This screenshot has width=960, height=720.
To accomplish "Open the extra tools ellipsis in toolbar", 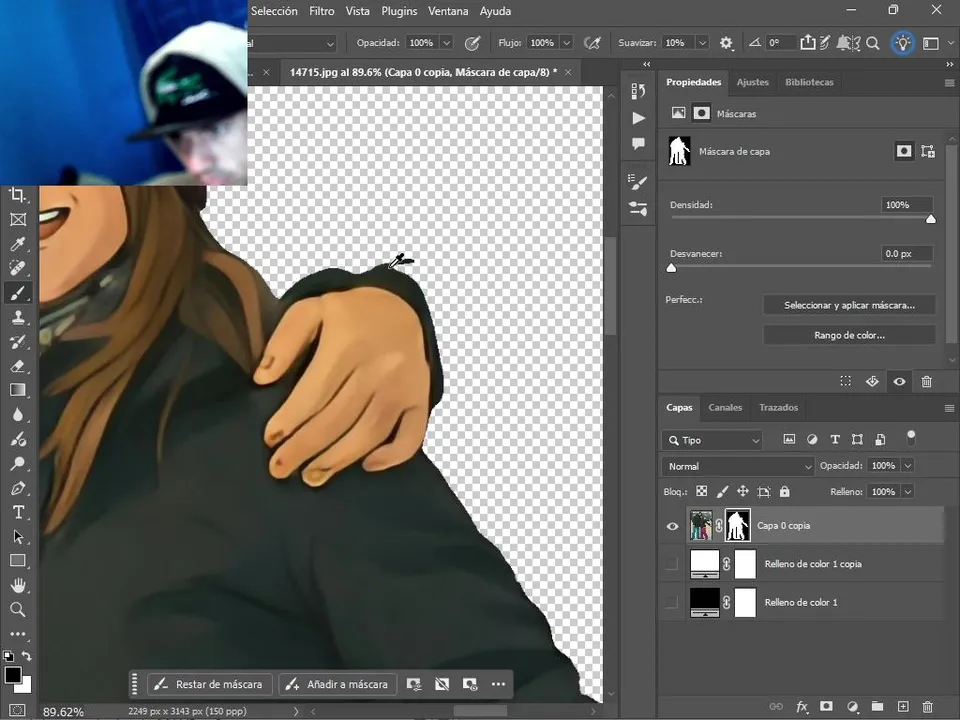I will coord(18,634).
